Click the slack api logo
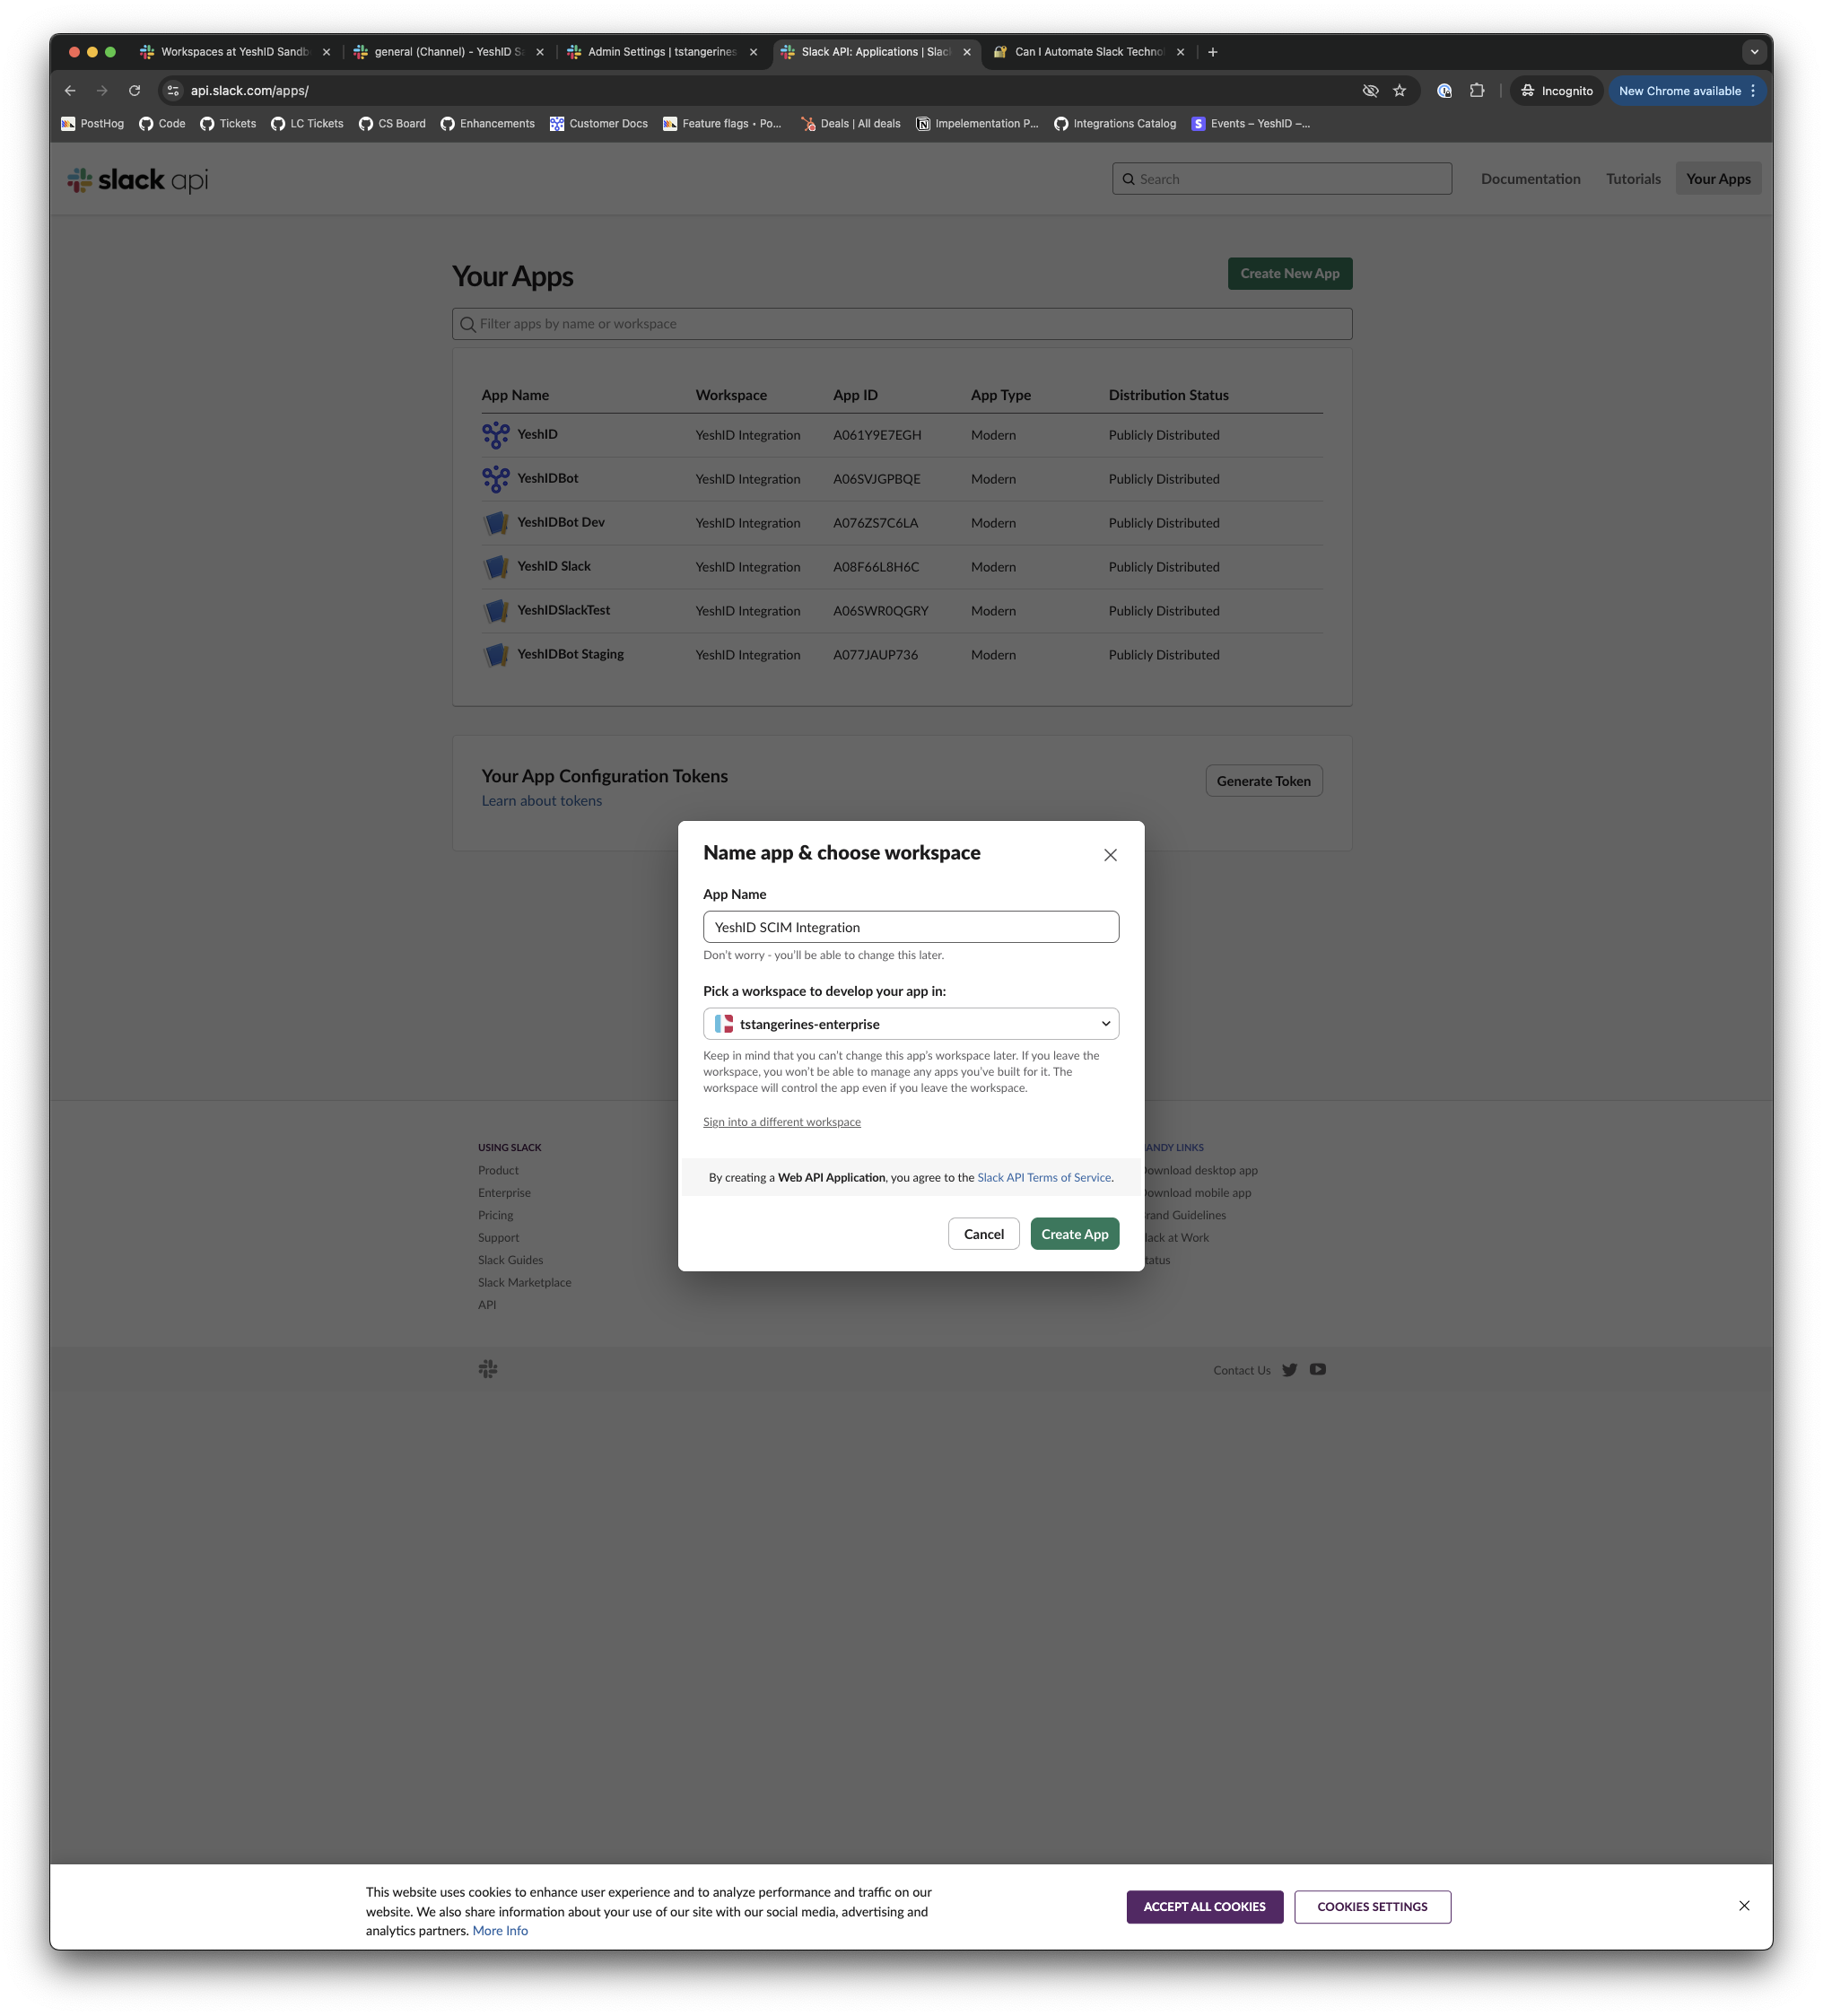Image resolution: width=1823 pixels, height=2016 pixels. tap(138, 180)
